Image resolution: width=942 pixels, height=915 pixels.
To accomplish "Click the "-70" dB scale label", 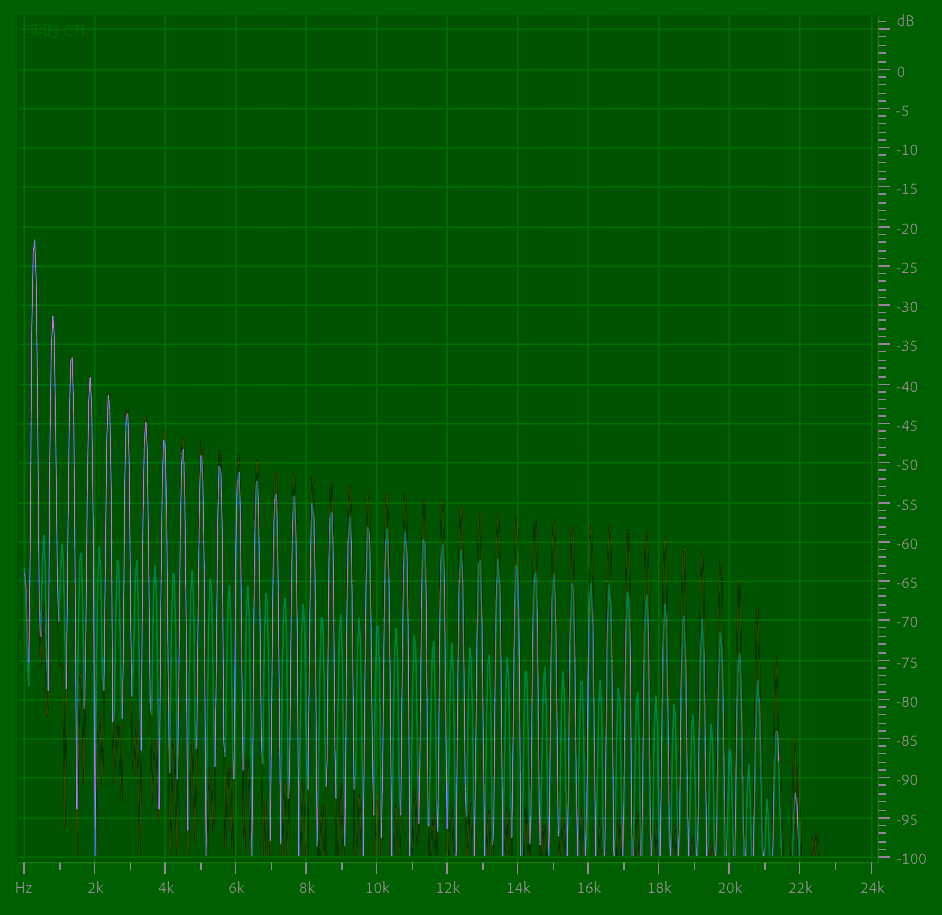I will click(907, 622).
